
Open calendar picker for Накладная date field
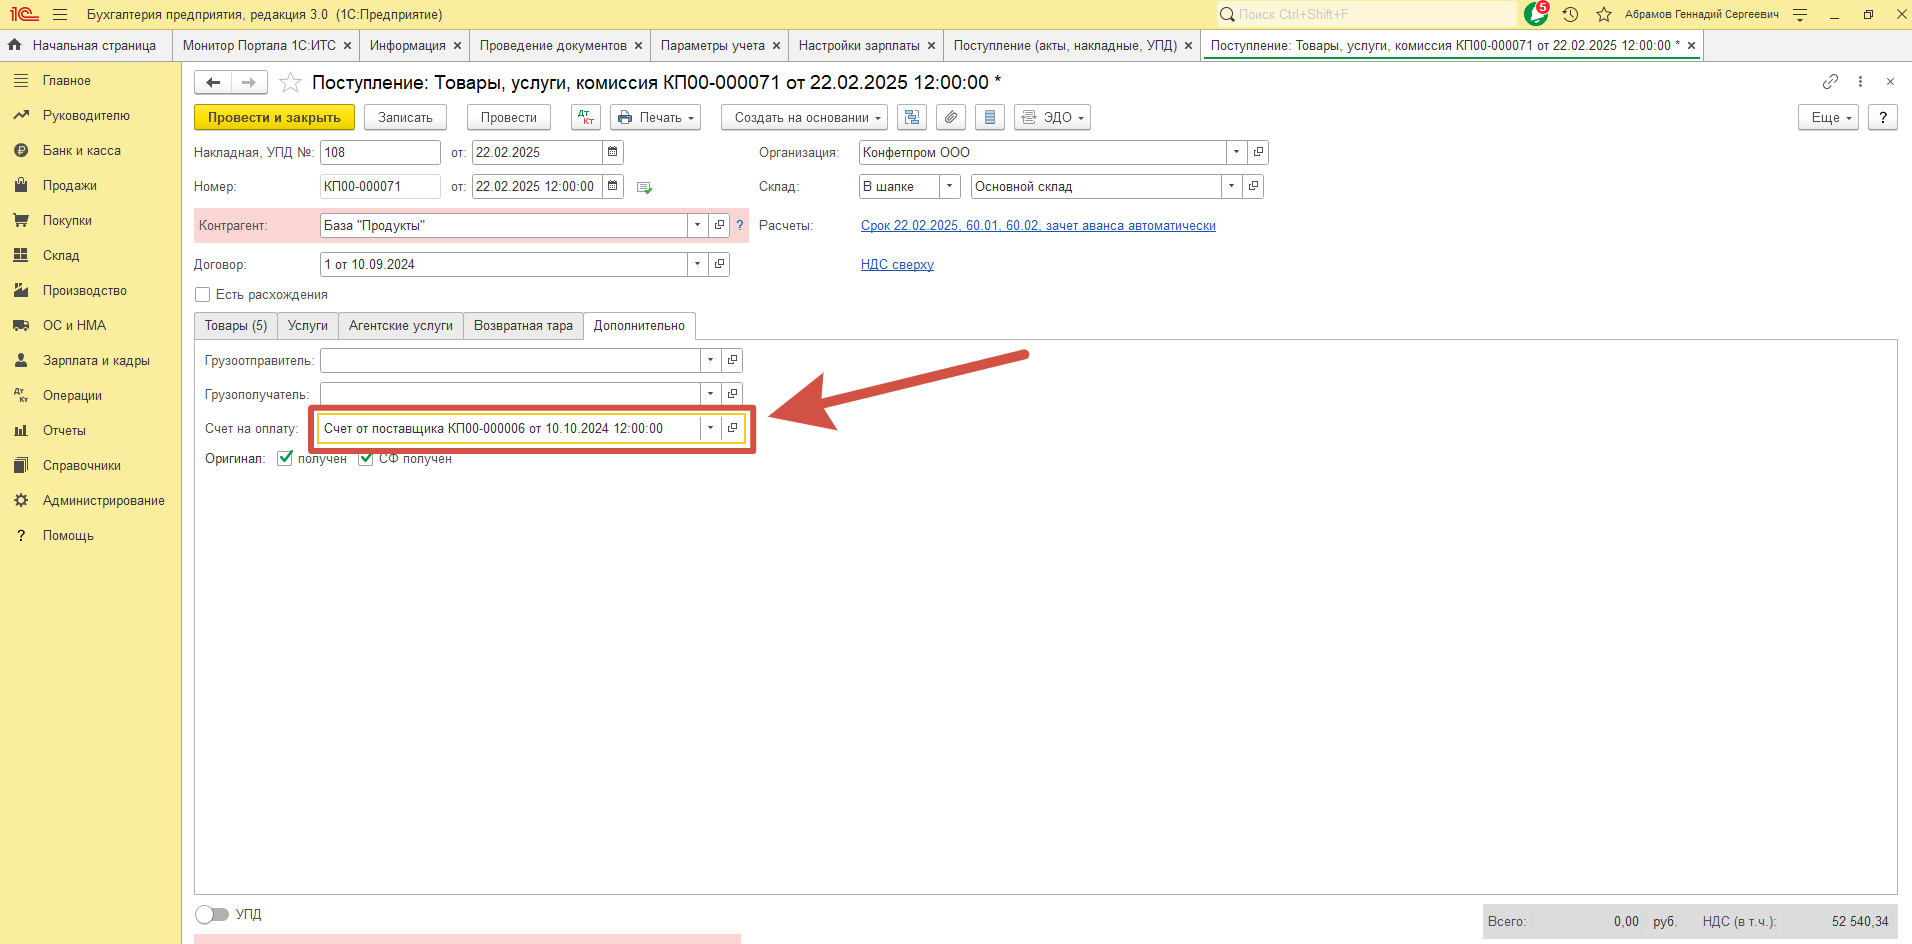click(x=613, y=152)
